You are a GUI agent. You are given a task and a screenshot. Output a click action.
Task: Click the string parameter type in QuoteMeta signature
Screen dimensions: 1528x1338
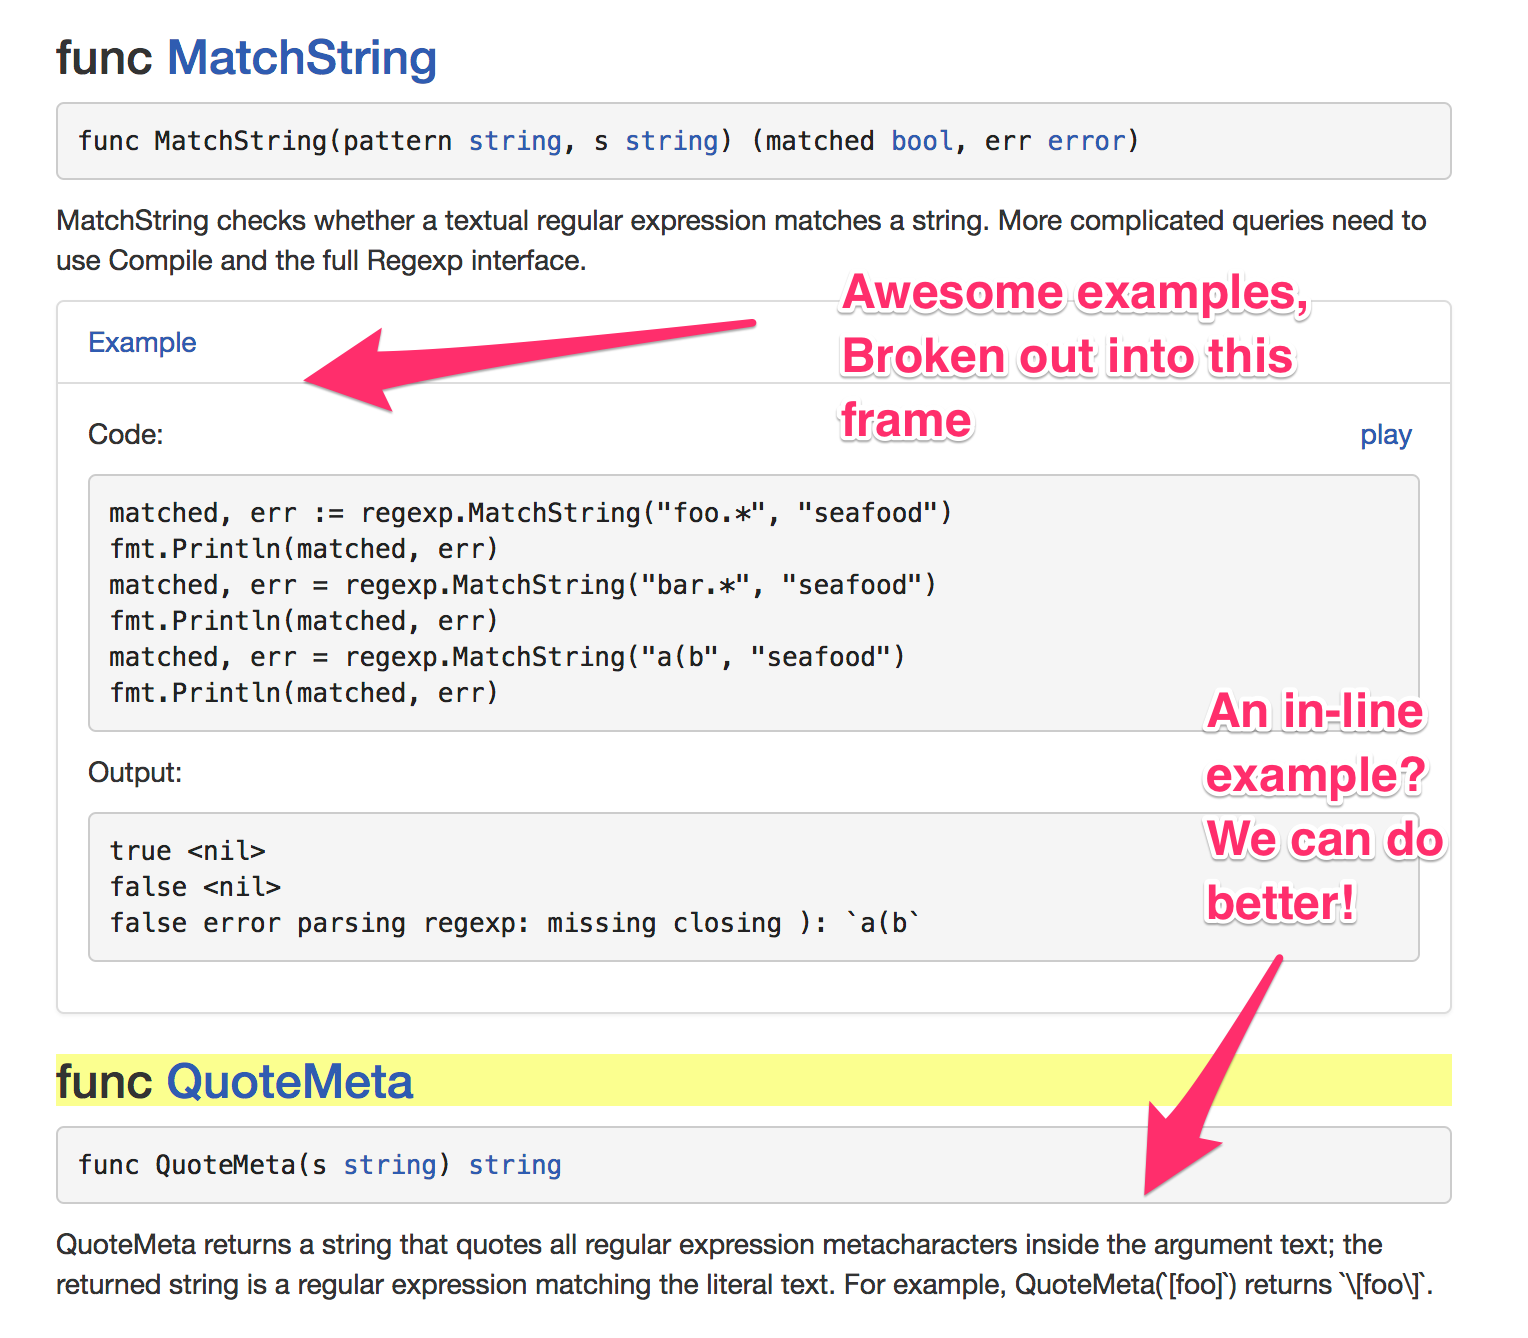pyautogui.click(x=390, y=1165)
